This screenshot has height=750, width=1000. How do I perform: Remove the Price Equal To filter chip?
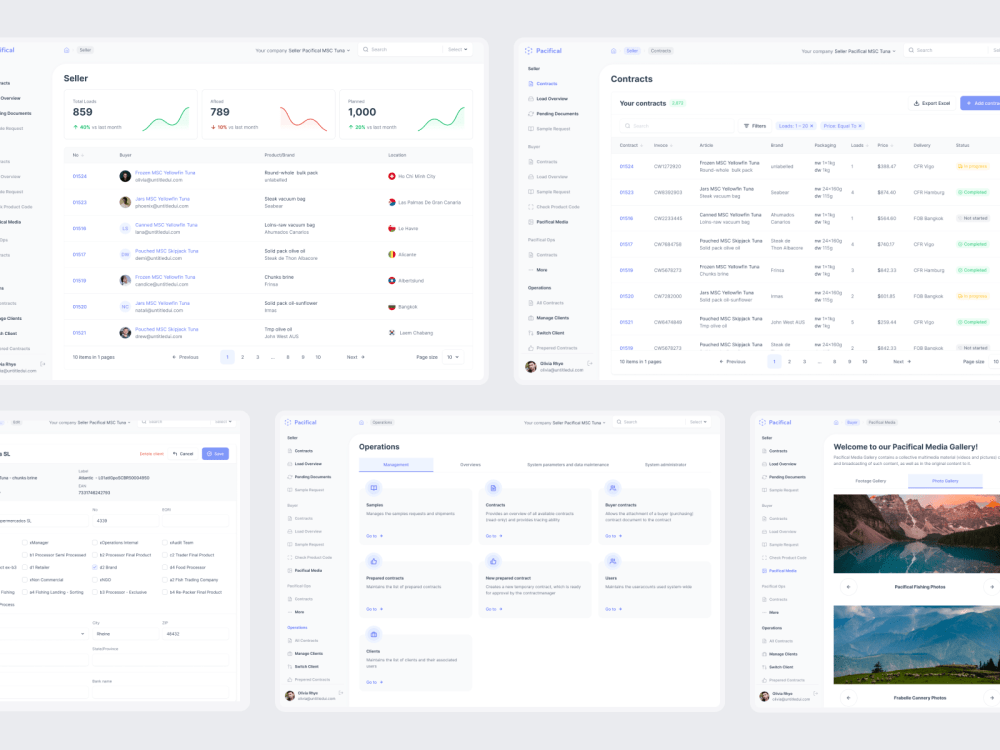860,126
